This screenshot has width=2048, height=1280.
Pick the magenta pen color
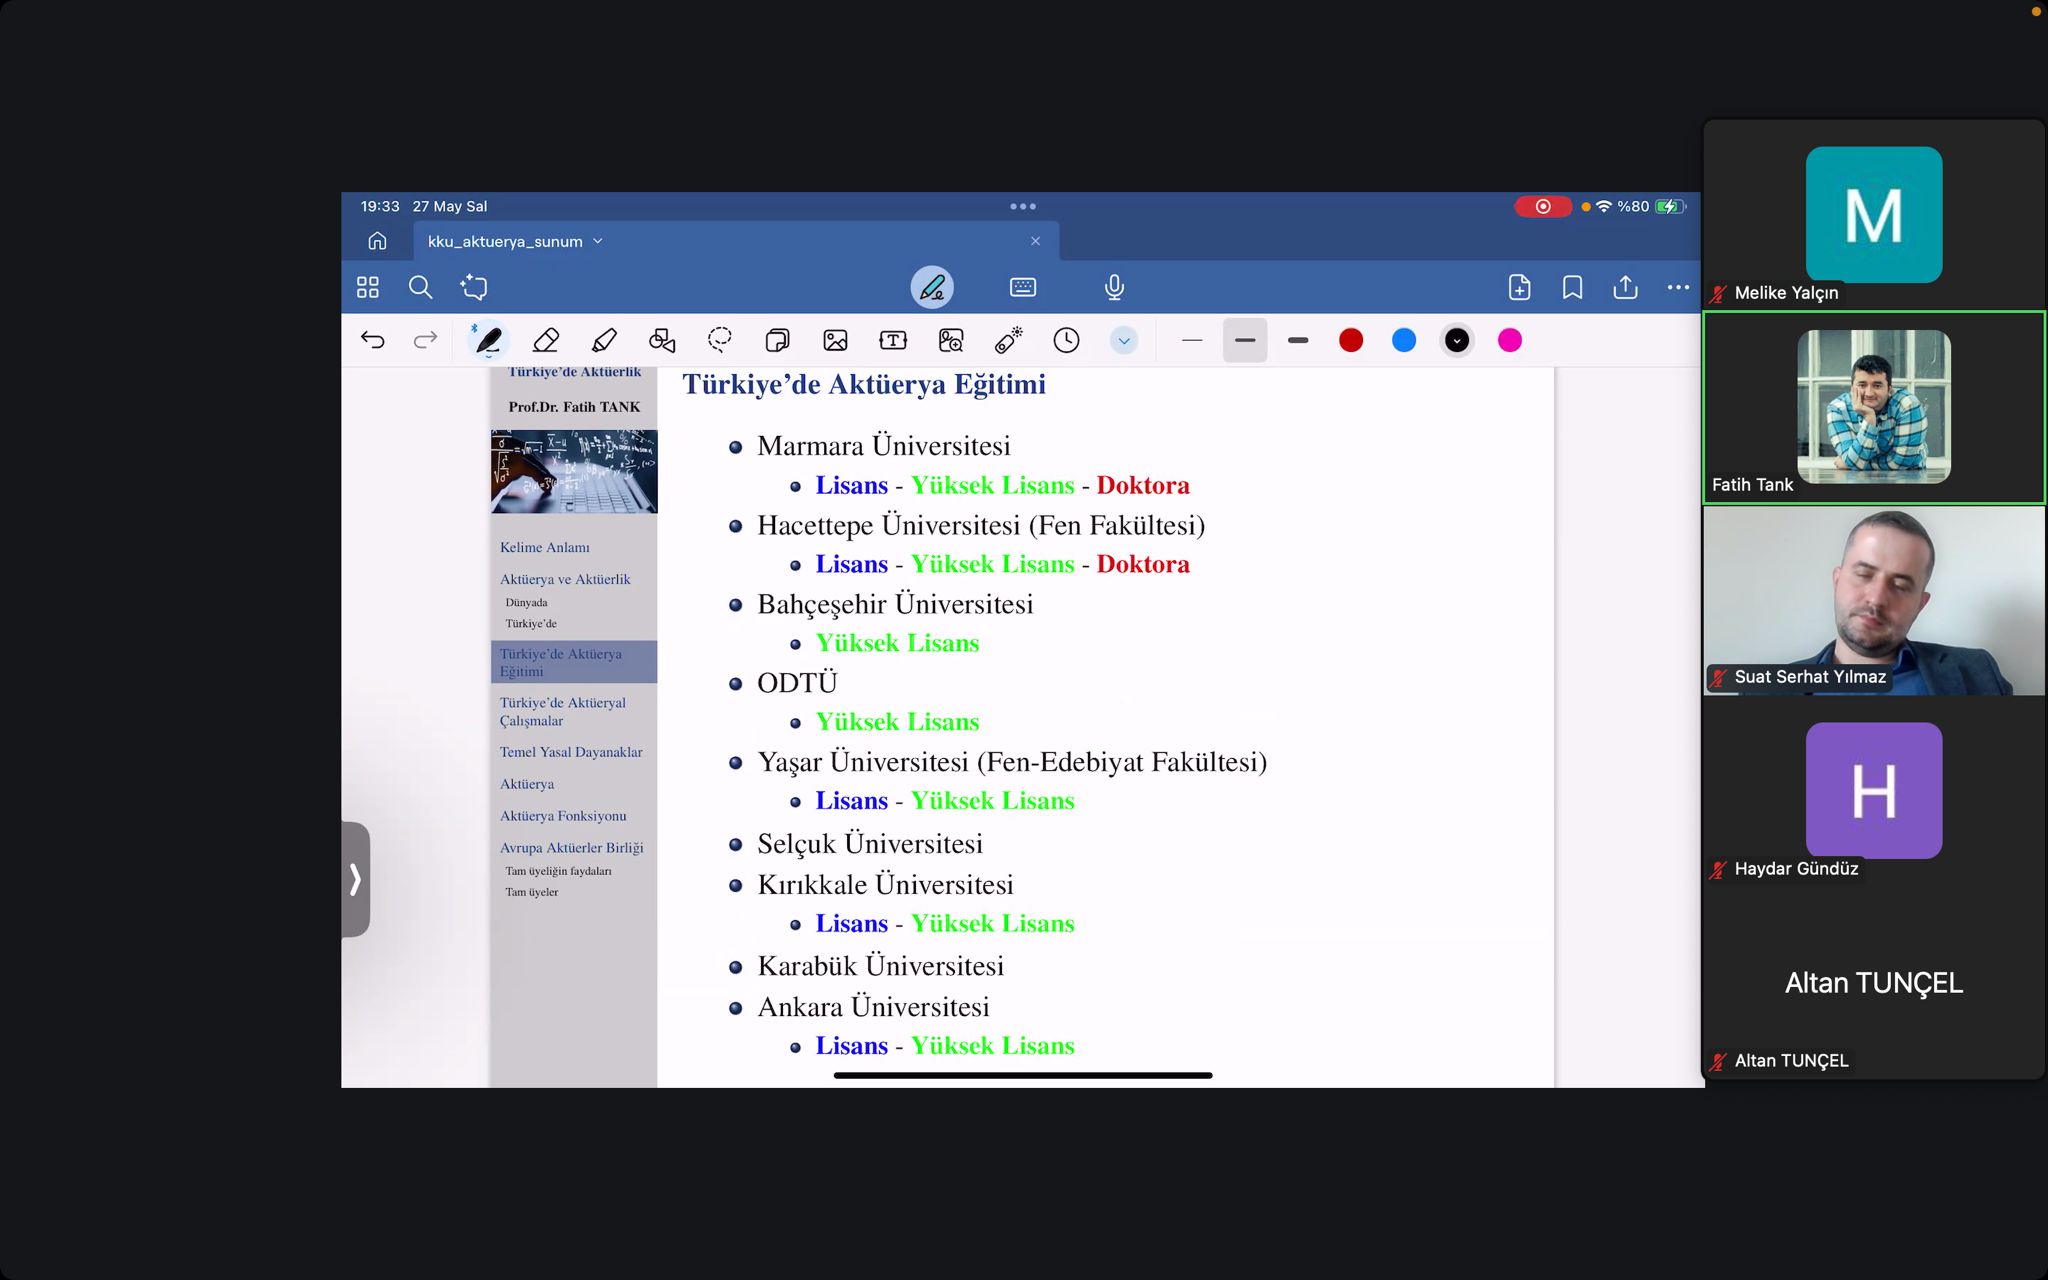pyautogui.click(x=1510, y=341)
